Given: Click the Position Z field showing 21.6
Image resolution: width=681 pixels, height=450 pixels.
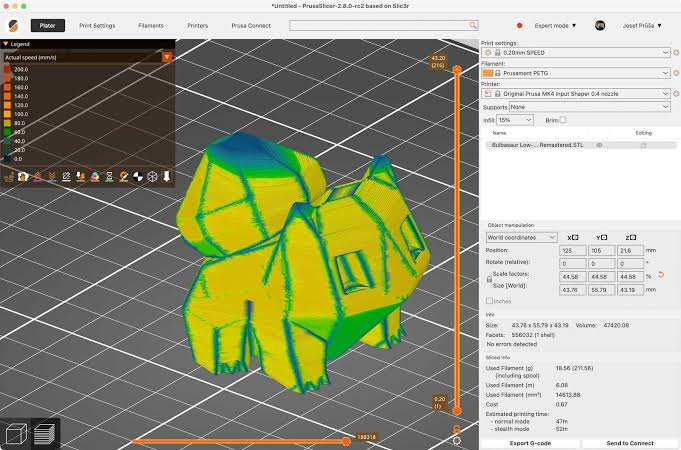Looking at the screenshot, I should click(630, 251).
